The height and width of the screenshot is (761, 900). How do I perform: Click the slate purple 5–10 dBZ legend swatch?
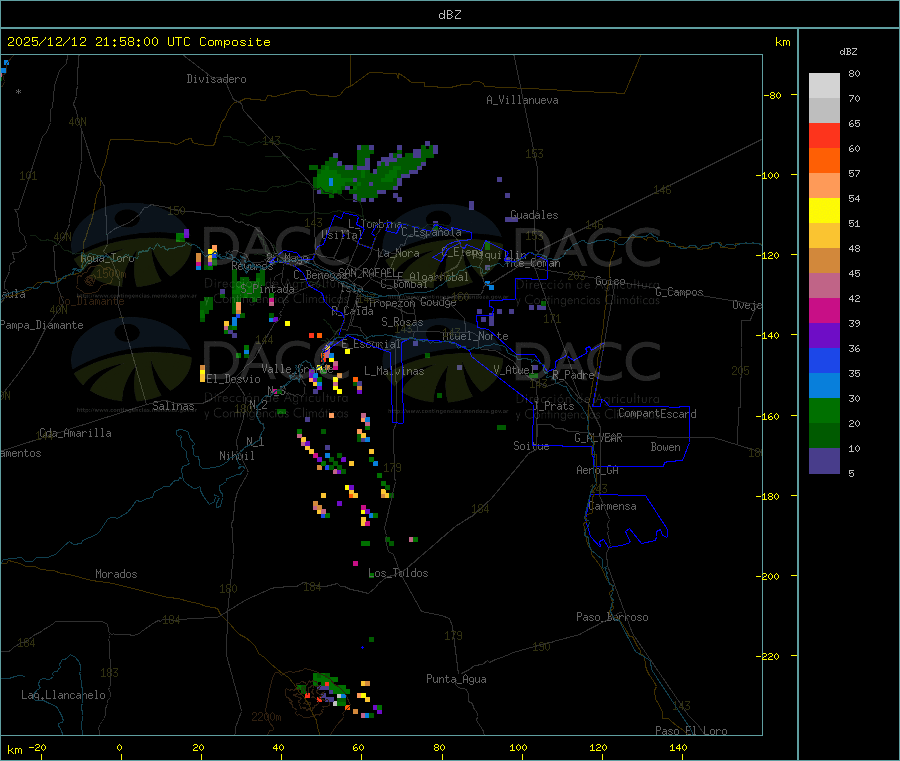824,461
